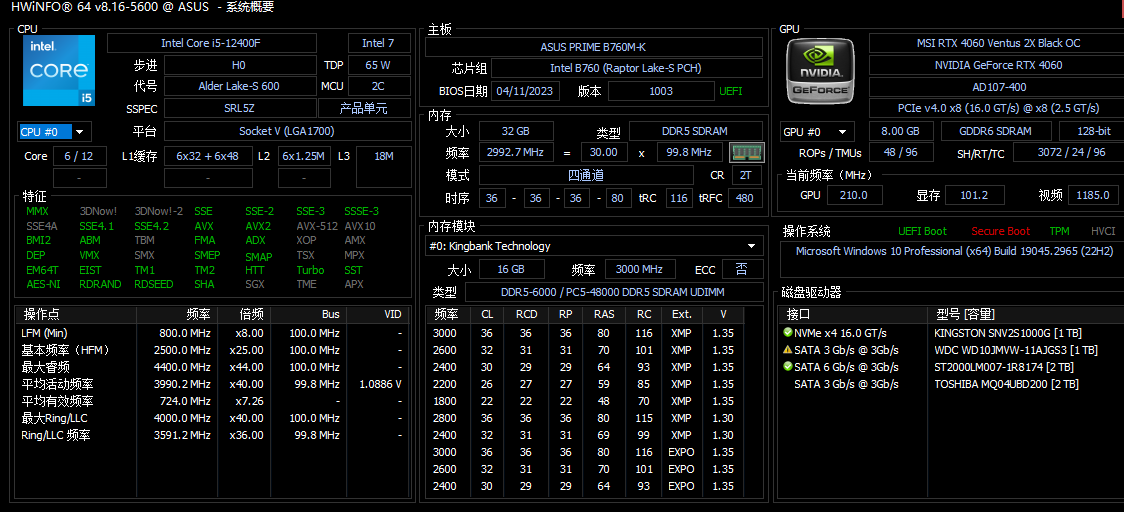Click the 04/11/2023 BIOS date field

tap(525, 91)
